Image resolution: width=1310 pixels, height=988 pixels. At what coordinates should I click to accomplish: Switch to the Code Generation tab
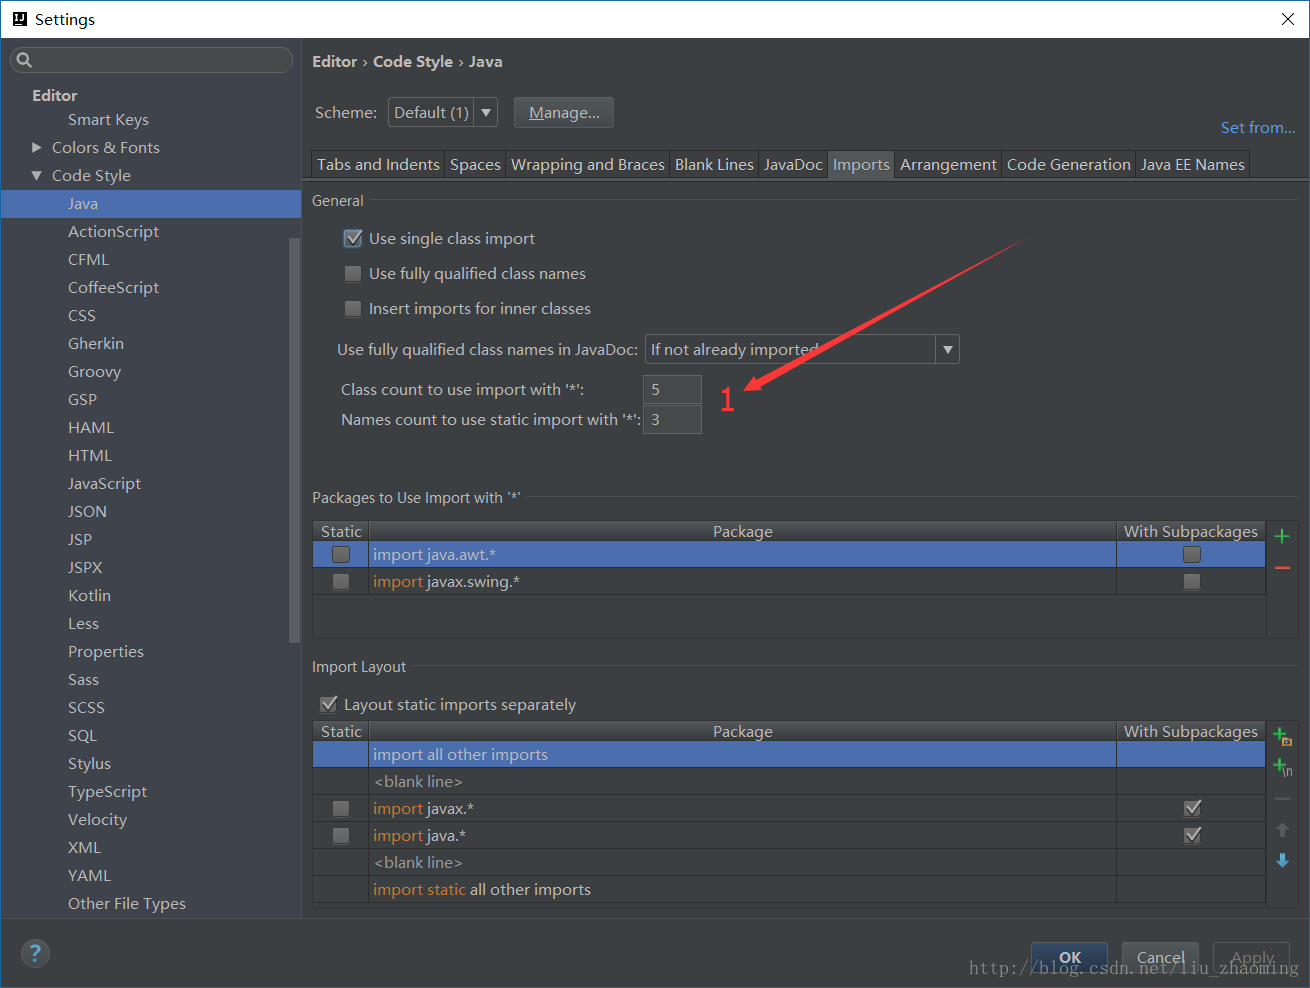click(x=1068, y=165)
